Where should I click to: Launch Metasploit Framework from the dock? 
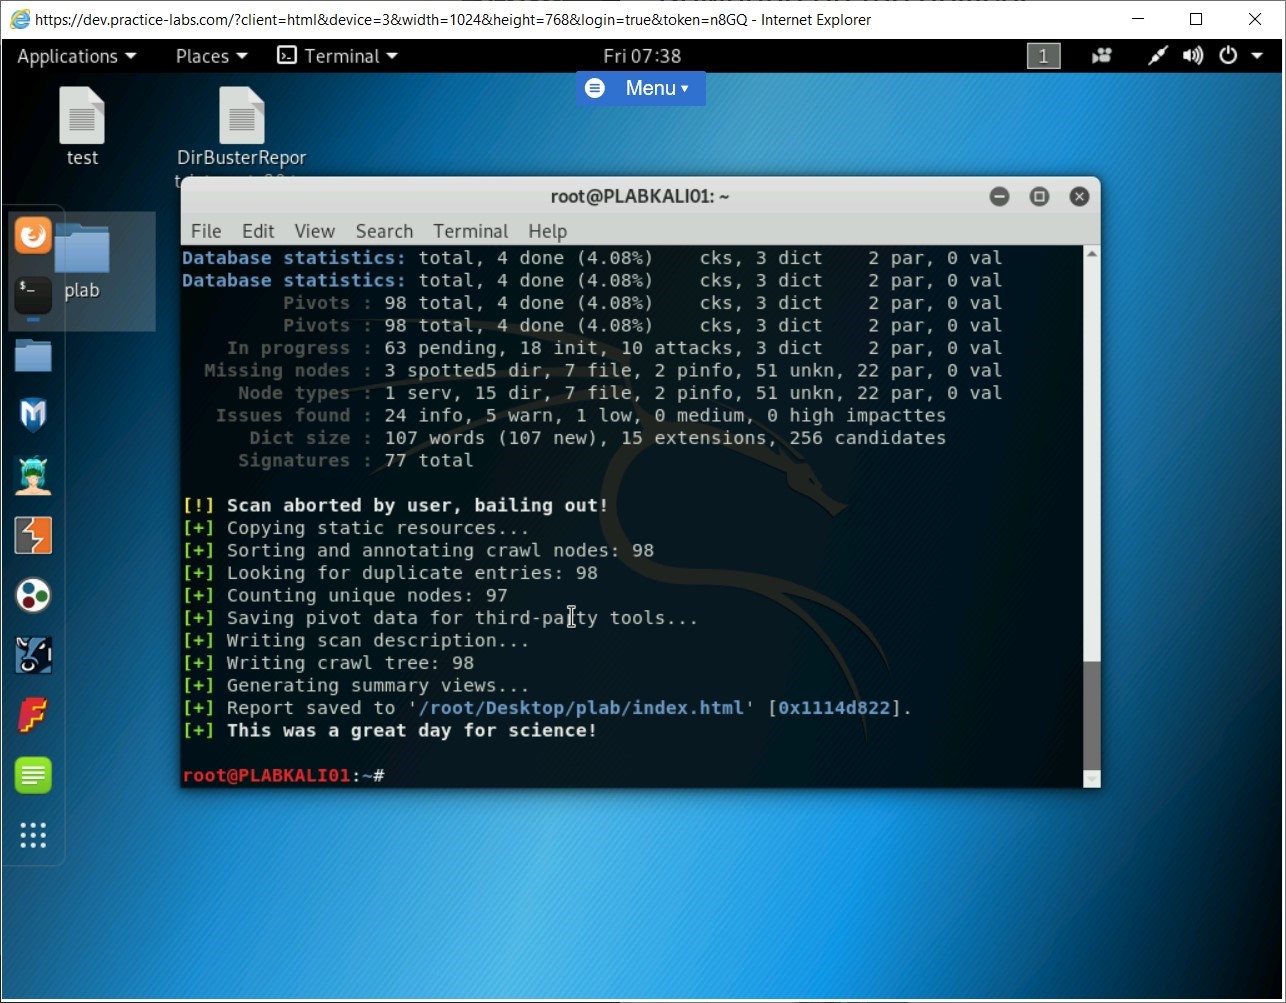[x=33, y=415]
